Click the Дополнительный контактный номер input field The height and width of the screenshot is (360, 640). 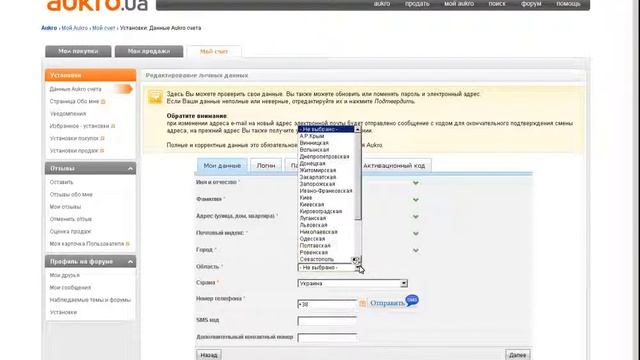pyautogui.click(x=327, y=338)
